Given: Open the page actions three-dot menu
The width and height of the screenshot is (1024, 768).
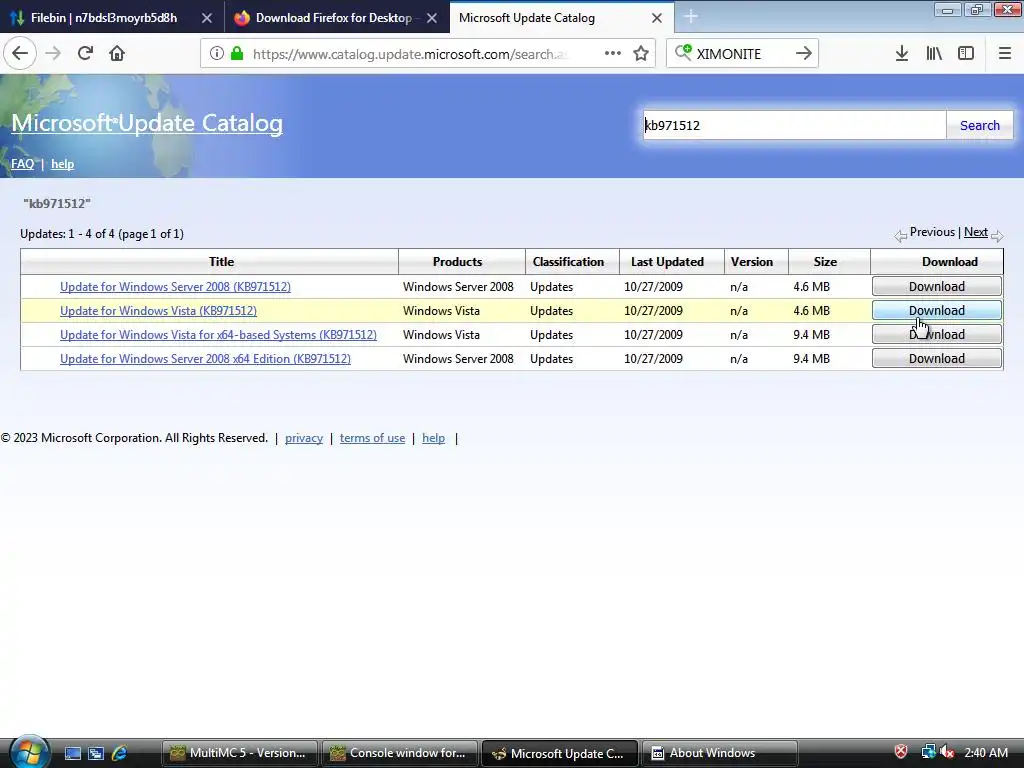Looking at the screenshot, I should (613, 54).
